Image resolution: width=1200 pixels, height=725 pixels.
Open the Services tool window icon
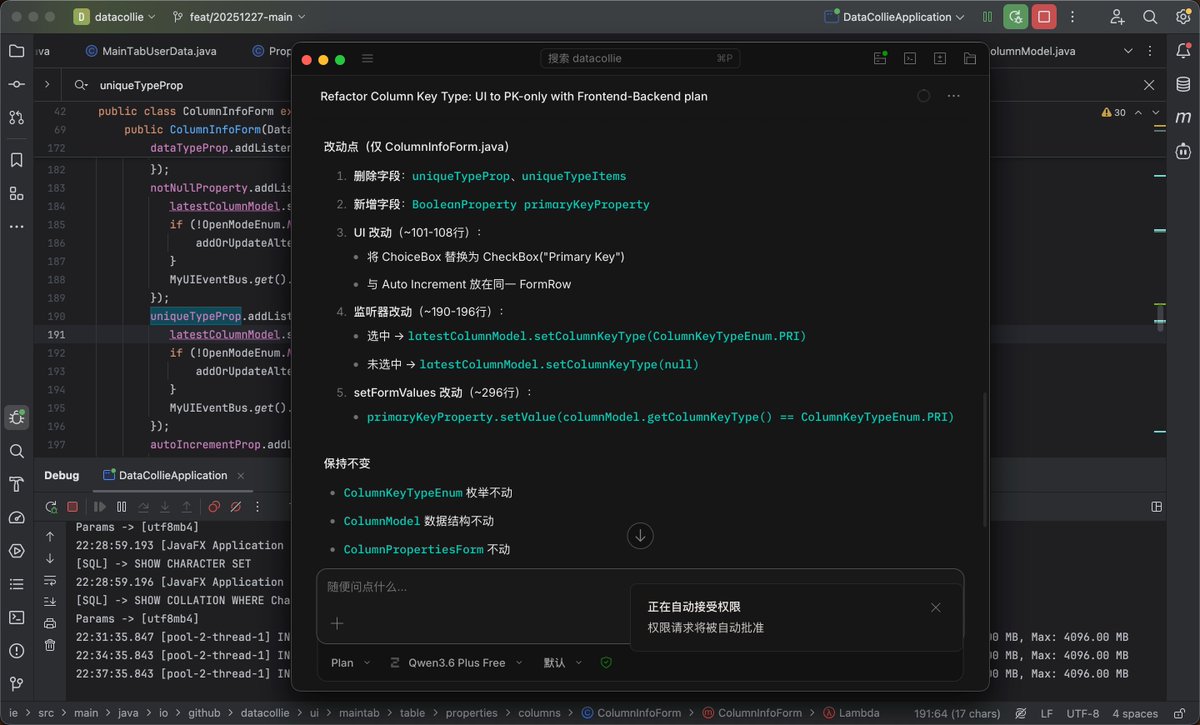tap(16, 550)
